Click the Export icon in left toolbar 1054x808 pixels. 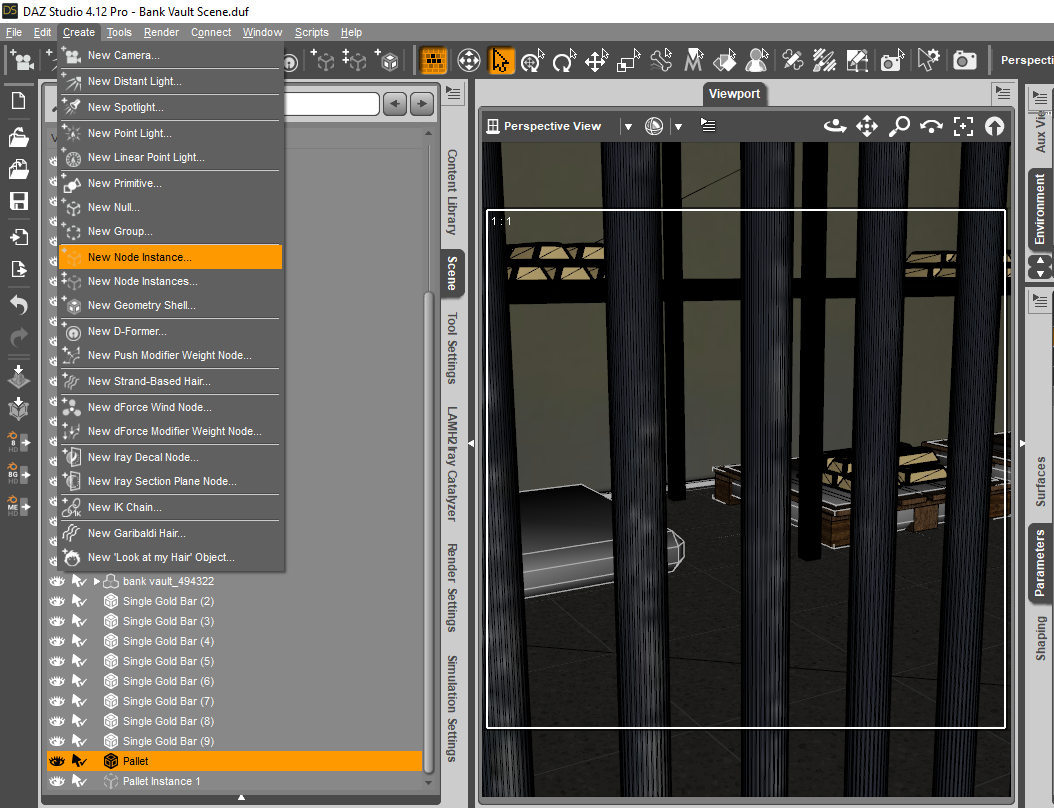tap(18, 269)
